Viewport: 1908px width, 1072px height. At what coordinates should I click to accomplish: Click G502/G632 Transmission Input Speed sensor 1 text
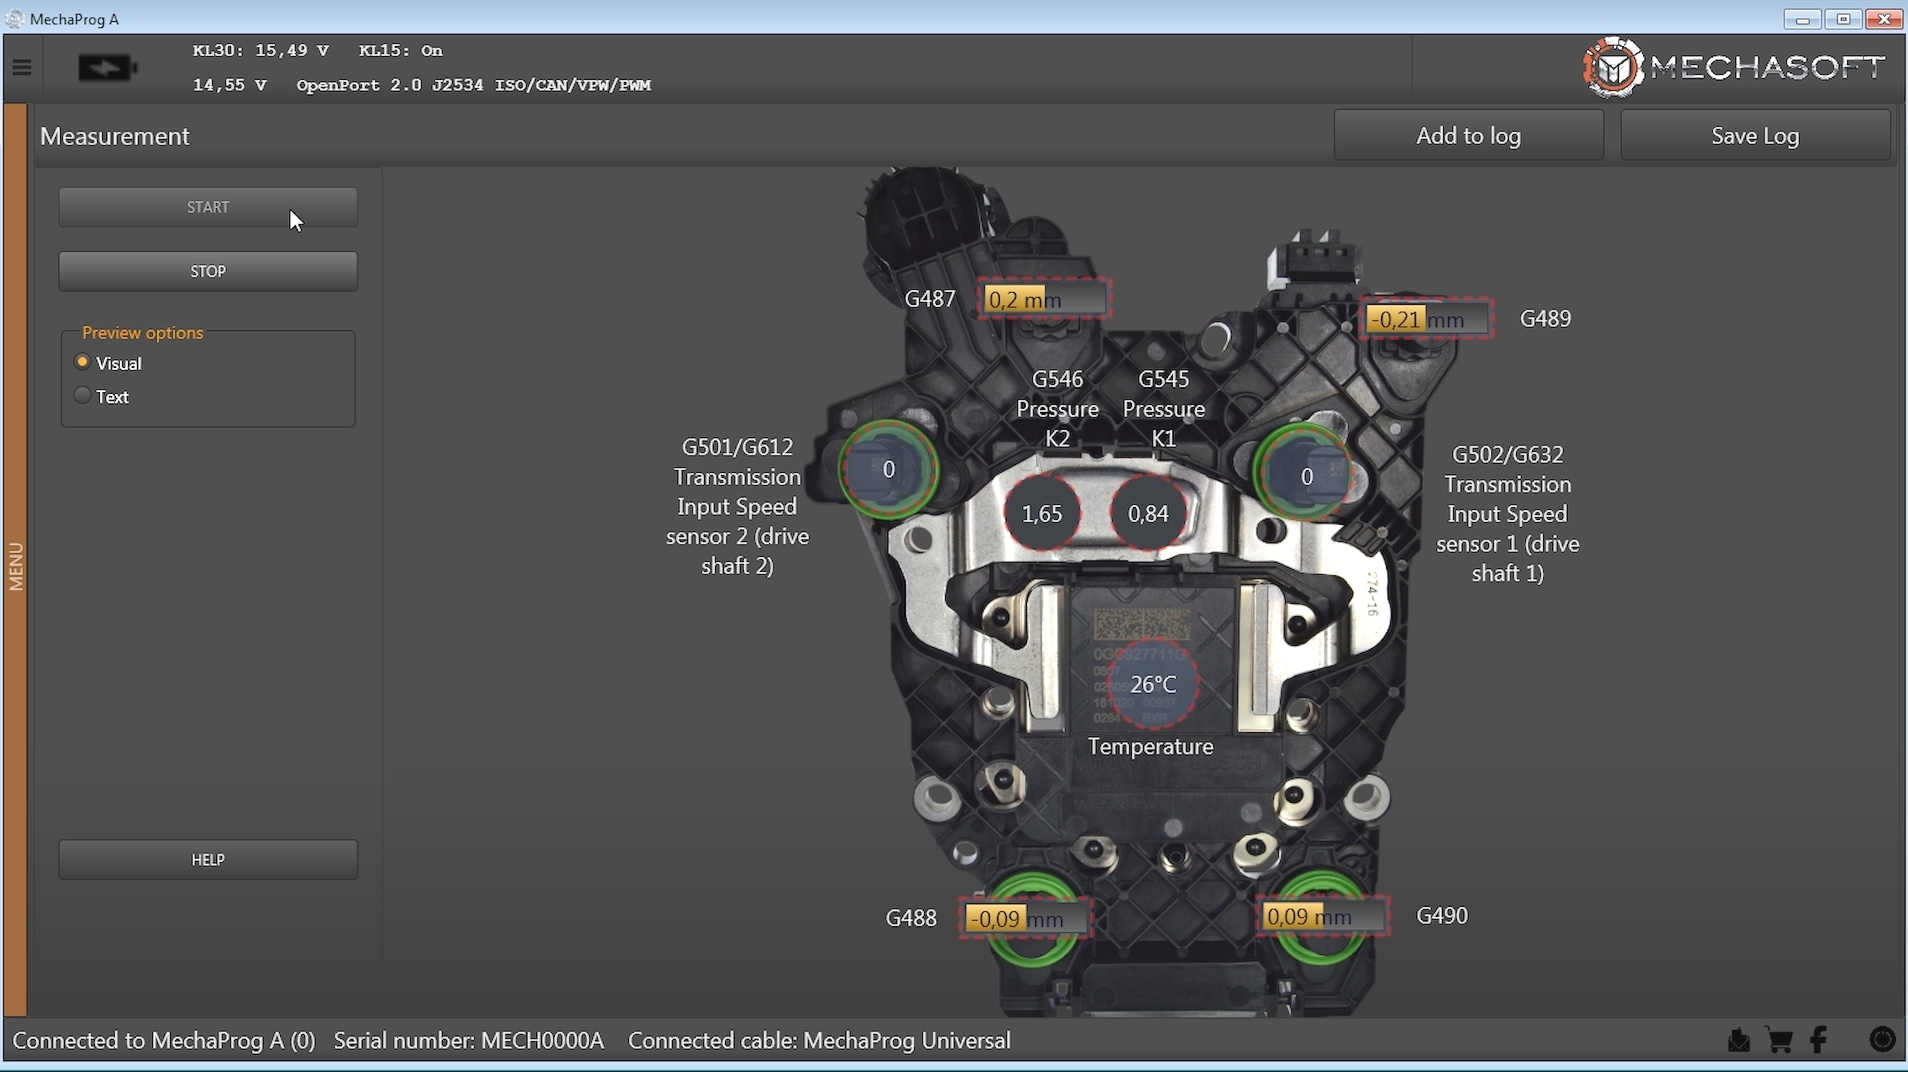click(x=1508, y=514)
